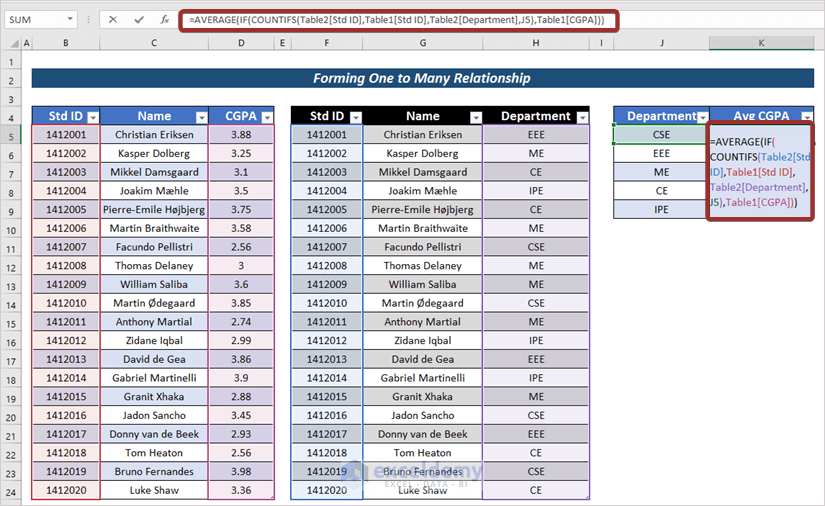Screen dimensions: 825x506
Task: Select all cells using corner triangle
Action: pyautogui.click(x=14, y=43)
